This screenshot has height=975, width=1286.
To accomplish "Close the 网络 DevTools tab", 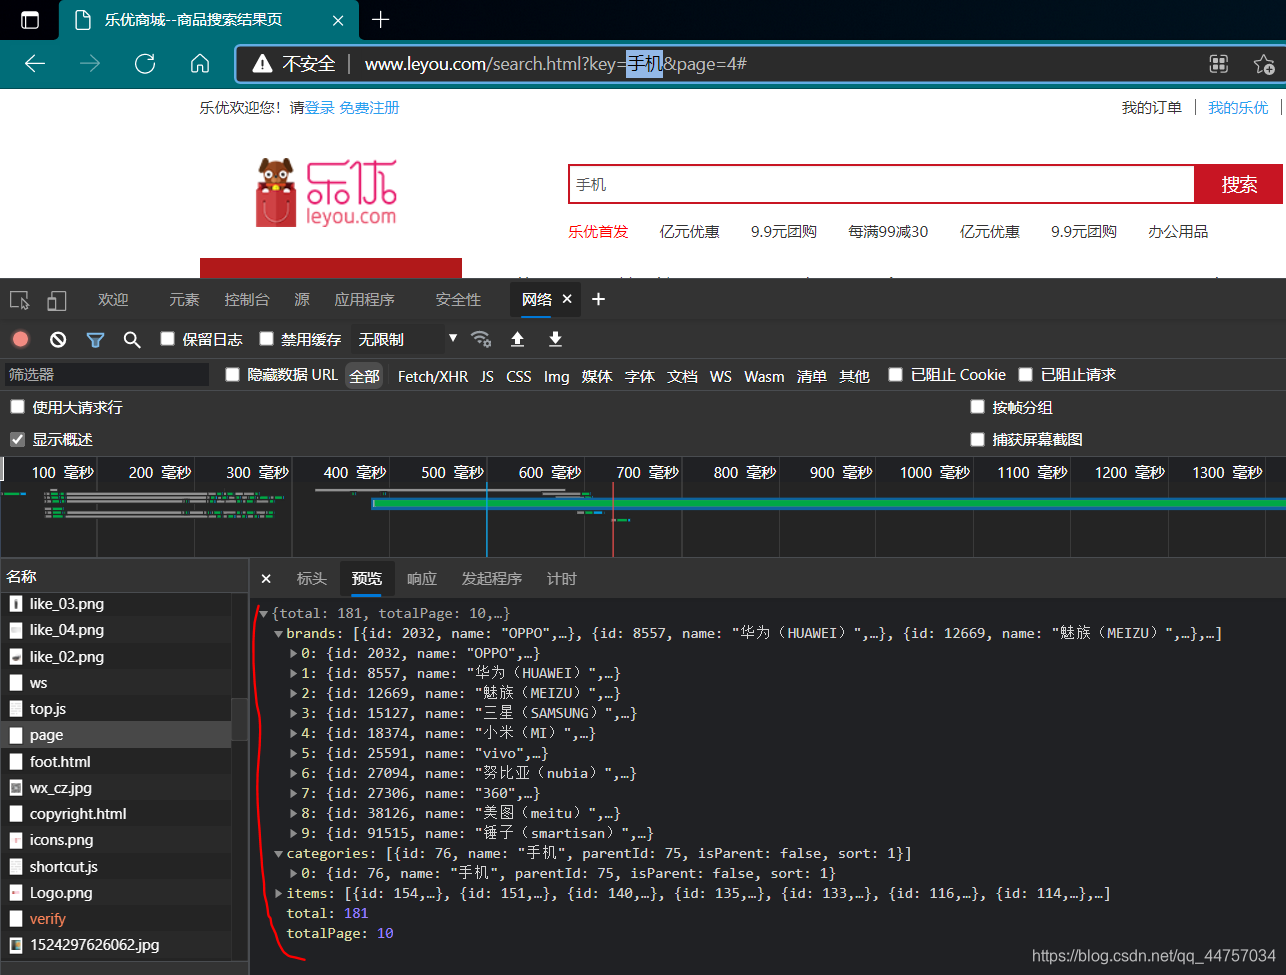I will click(x=567, y=299).
